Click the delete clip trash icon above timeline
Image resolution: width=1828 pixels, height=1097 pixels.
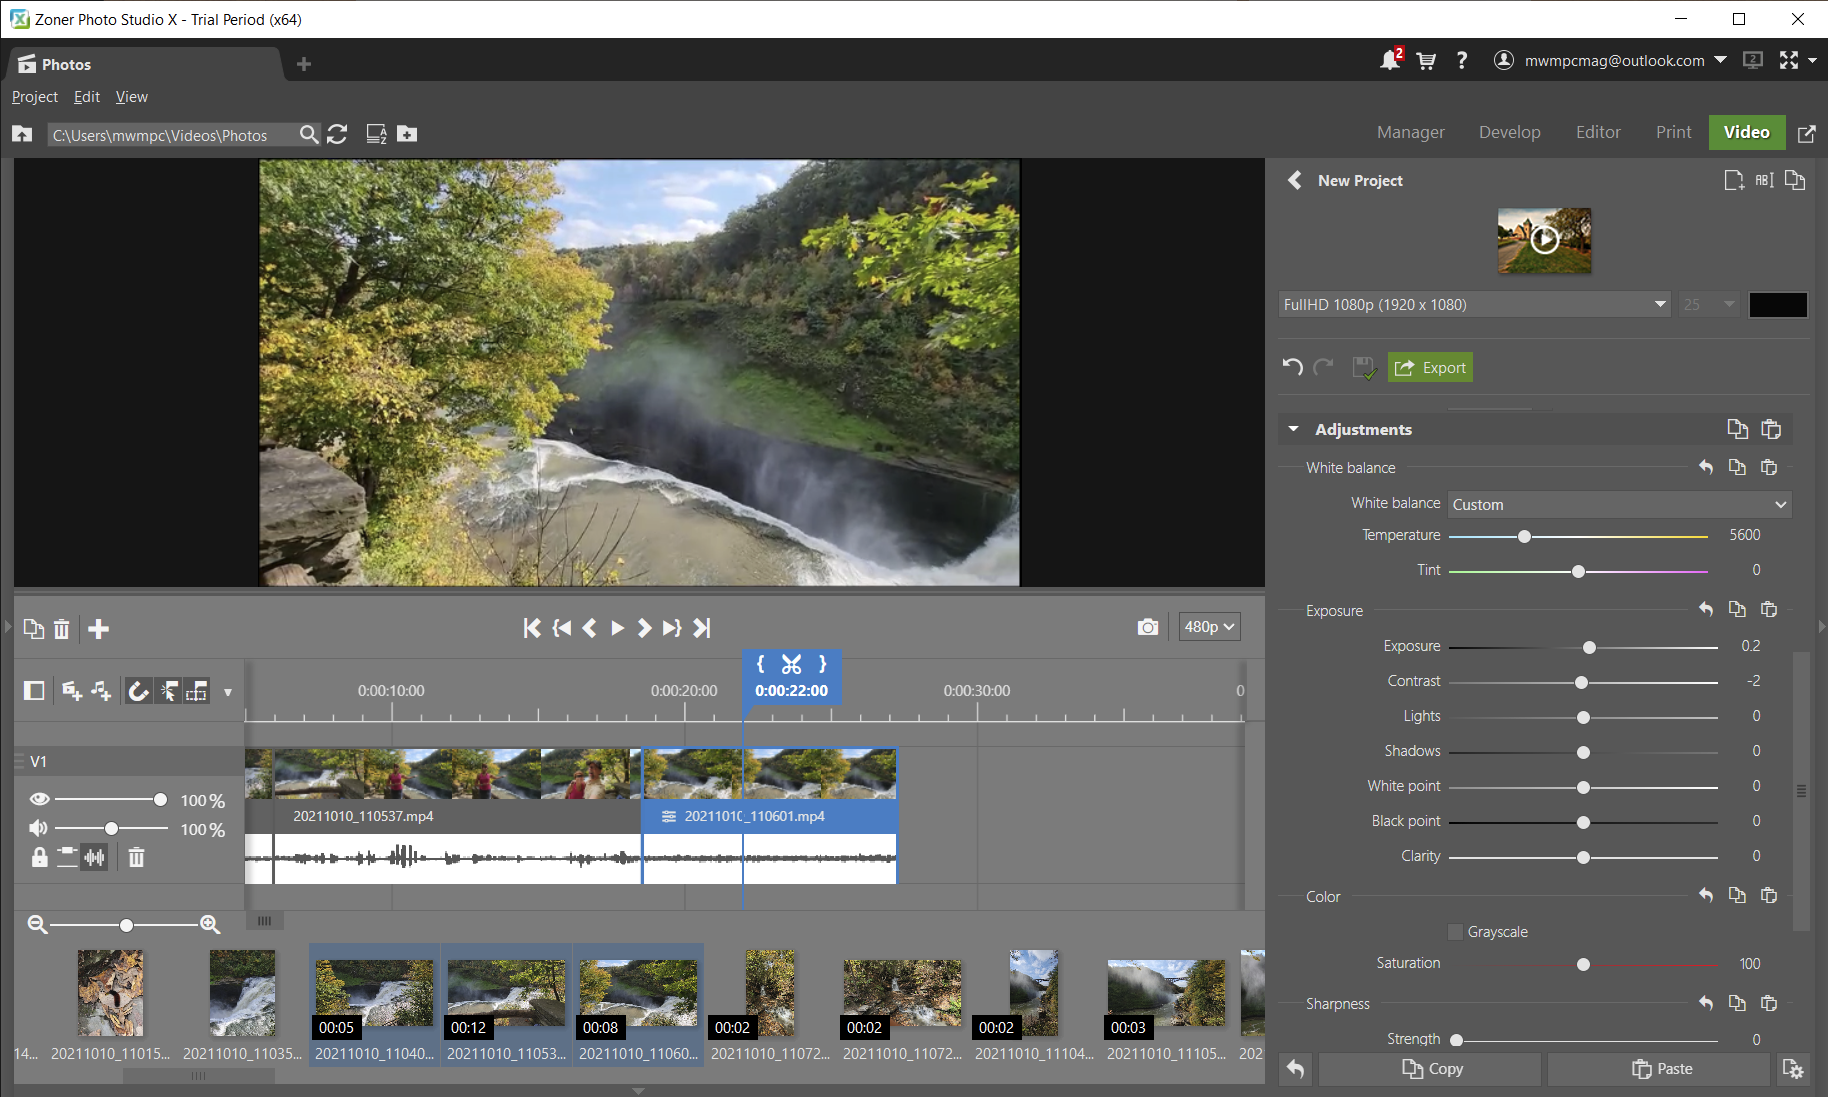61,629
